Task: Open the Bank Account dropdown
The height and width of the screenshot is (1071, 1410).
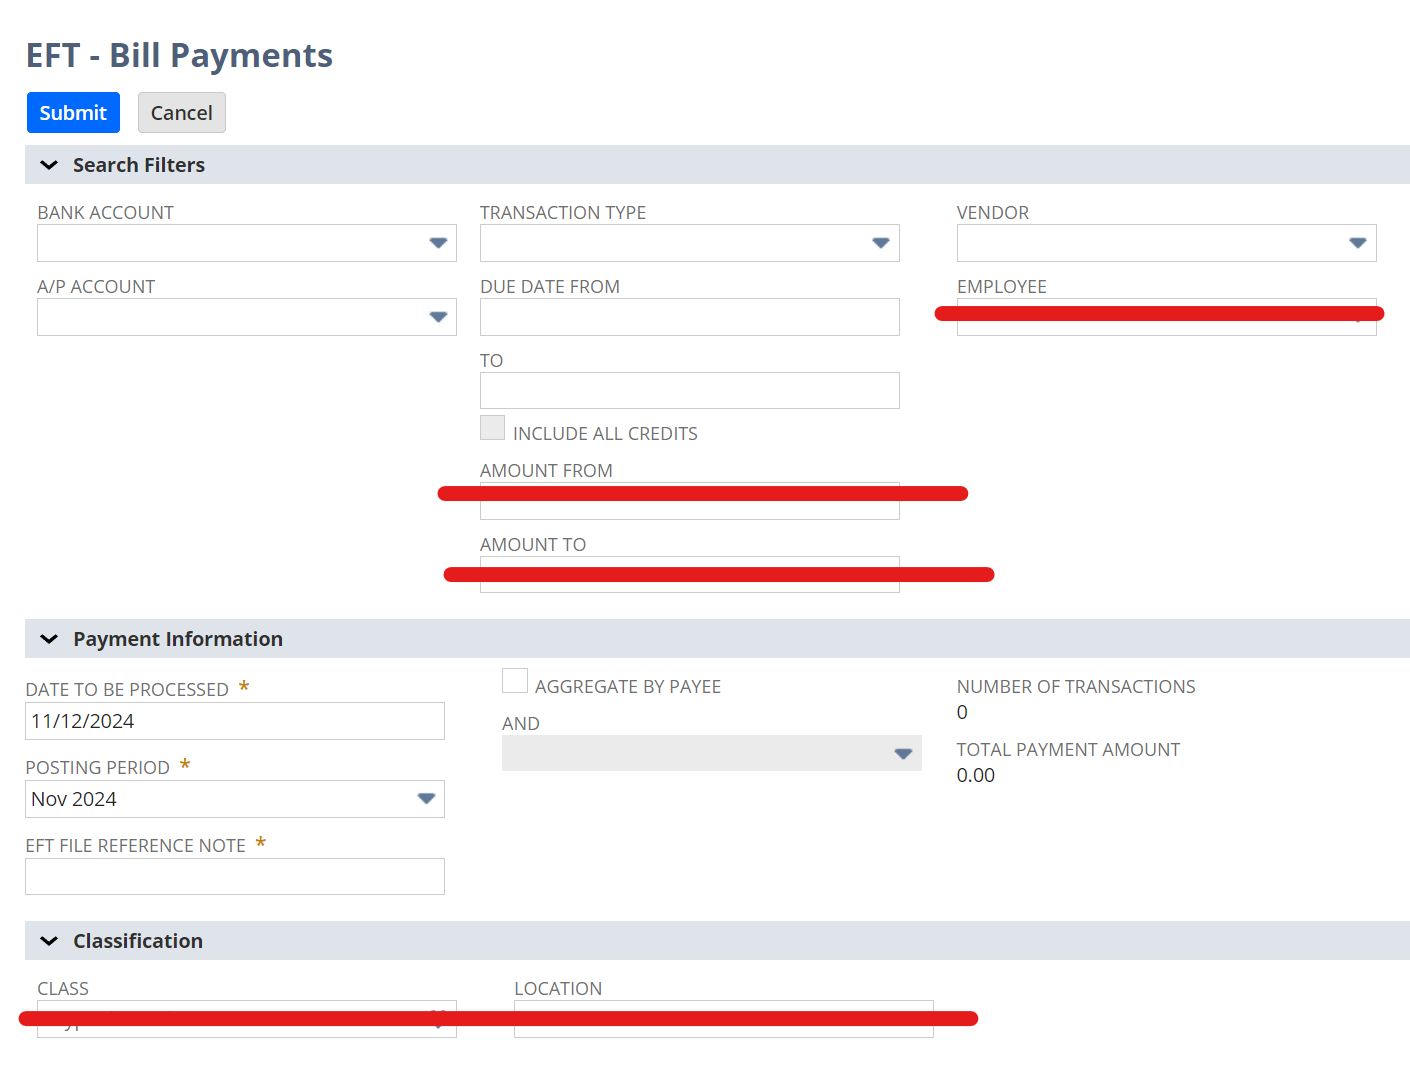Action: click(x=438, y=242)
